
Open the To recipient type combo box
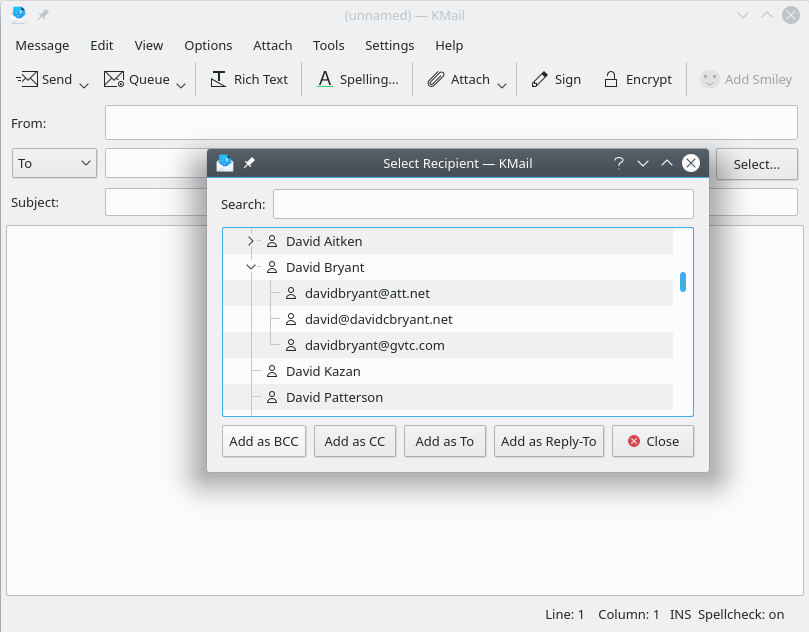click(54, 163)
